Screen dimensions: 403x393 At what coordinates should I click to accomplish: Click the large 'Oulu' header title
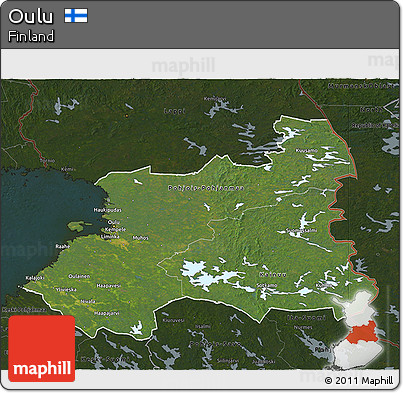(x=31, y=16)
